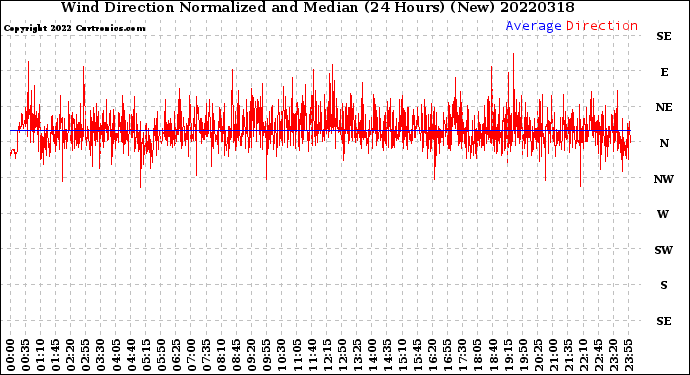690x375 pixels.
Task: Select the 01:10 time axis label
Action: click(x=40, y=355)
